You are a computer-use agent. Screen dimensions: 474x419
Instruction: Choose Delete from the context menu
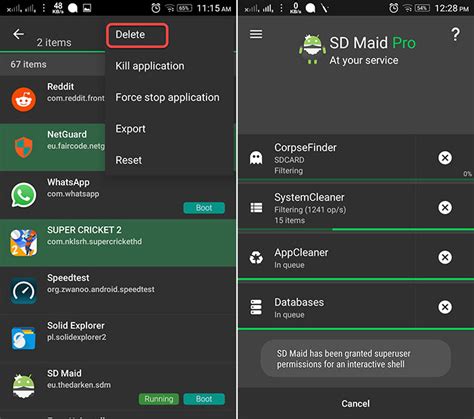pyautogui.click(x=137, y=35)
